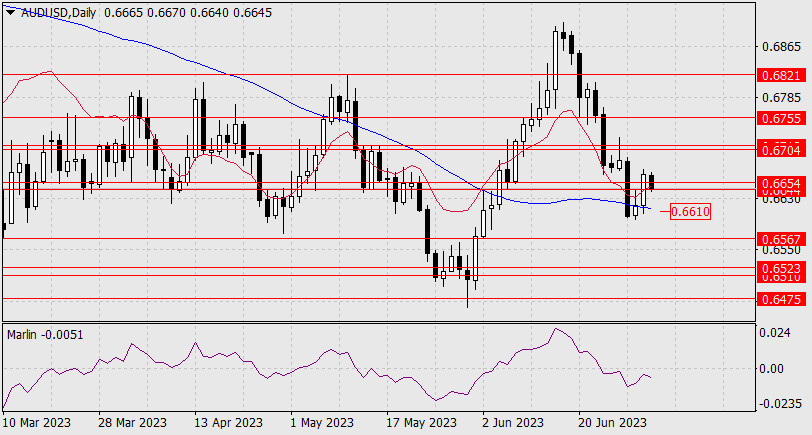This screenshot has height=435, width=812.
Task: Click the AUDUSD,Daily chart title text
Action: click(x=60, y=12)
